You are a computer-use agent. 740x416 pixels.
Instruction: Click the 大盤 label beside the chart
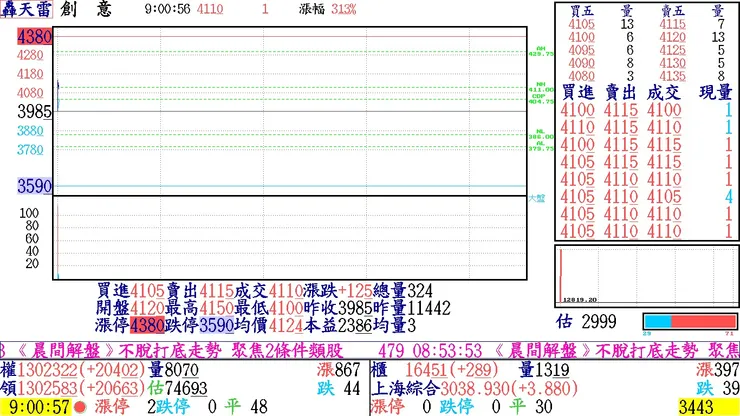pyautogui.click(x=537, y=198)
